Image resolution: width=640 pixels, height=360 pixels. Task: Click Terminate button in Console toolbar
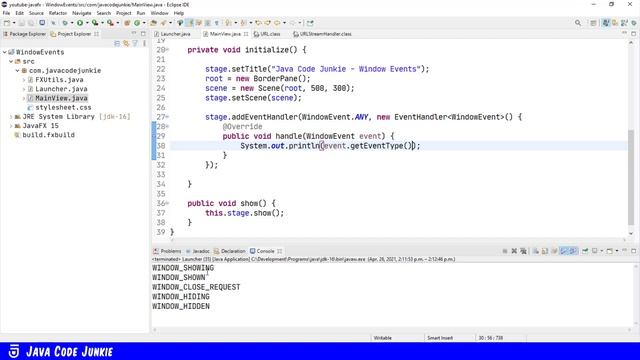click(505, 251)
